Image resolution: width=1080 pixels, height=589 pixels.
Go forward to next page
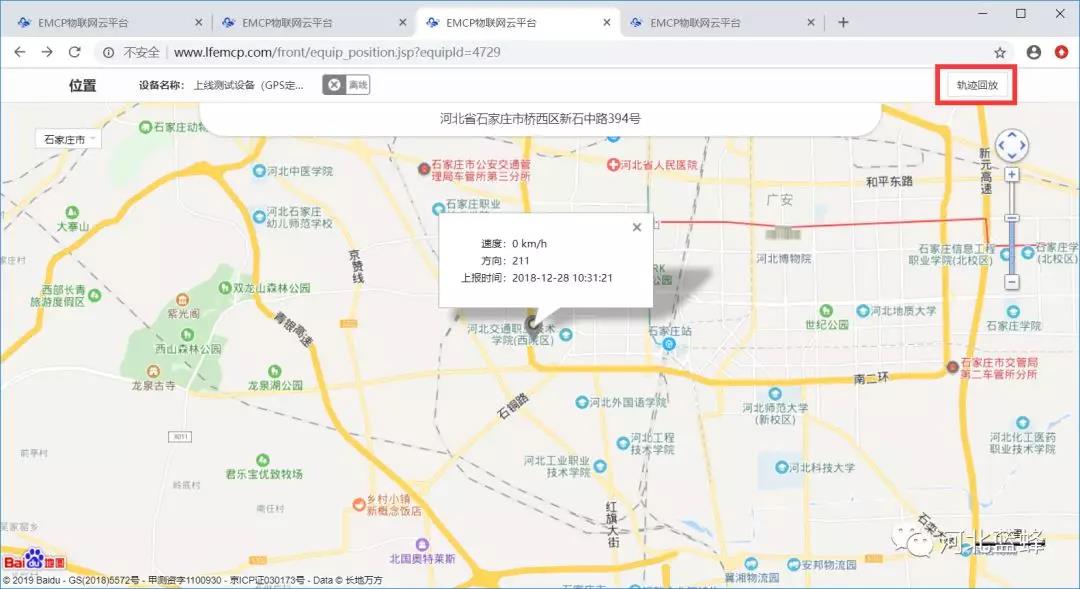click(x=47, y=52)
